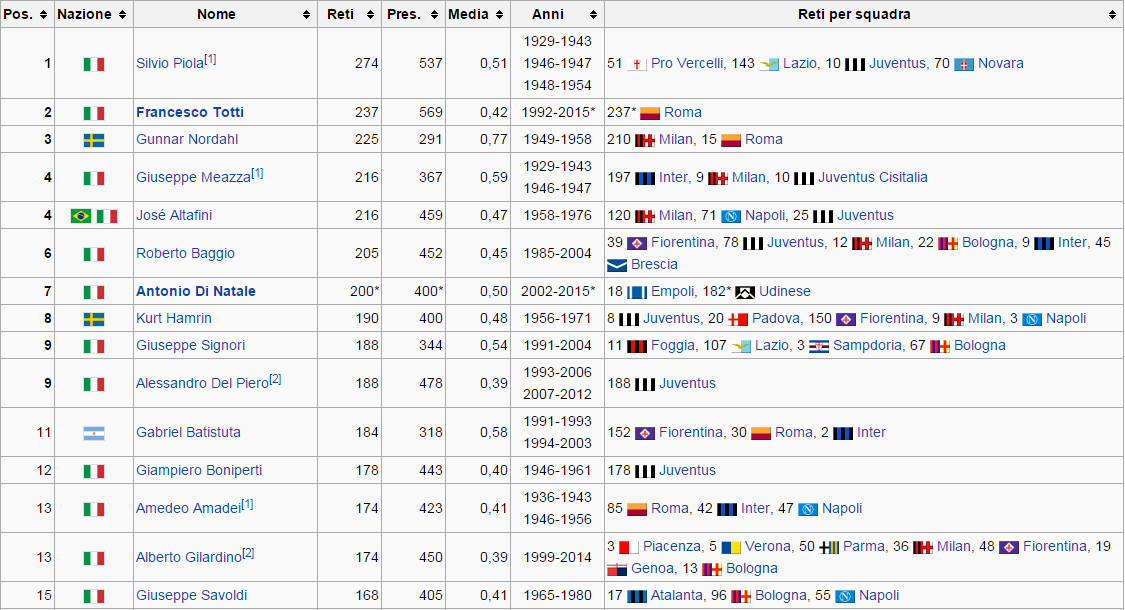
Task: Click the Padova crest in Kurt Hamrin's row
Action: pyautogui.click(x=738, y=319)
